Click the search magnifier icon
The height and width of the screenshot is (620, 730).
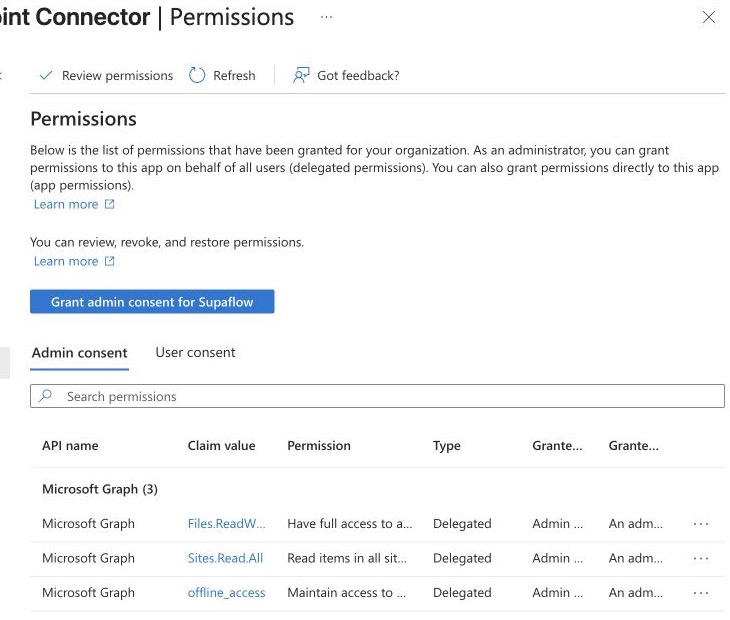46,396
